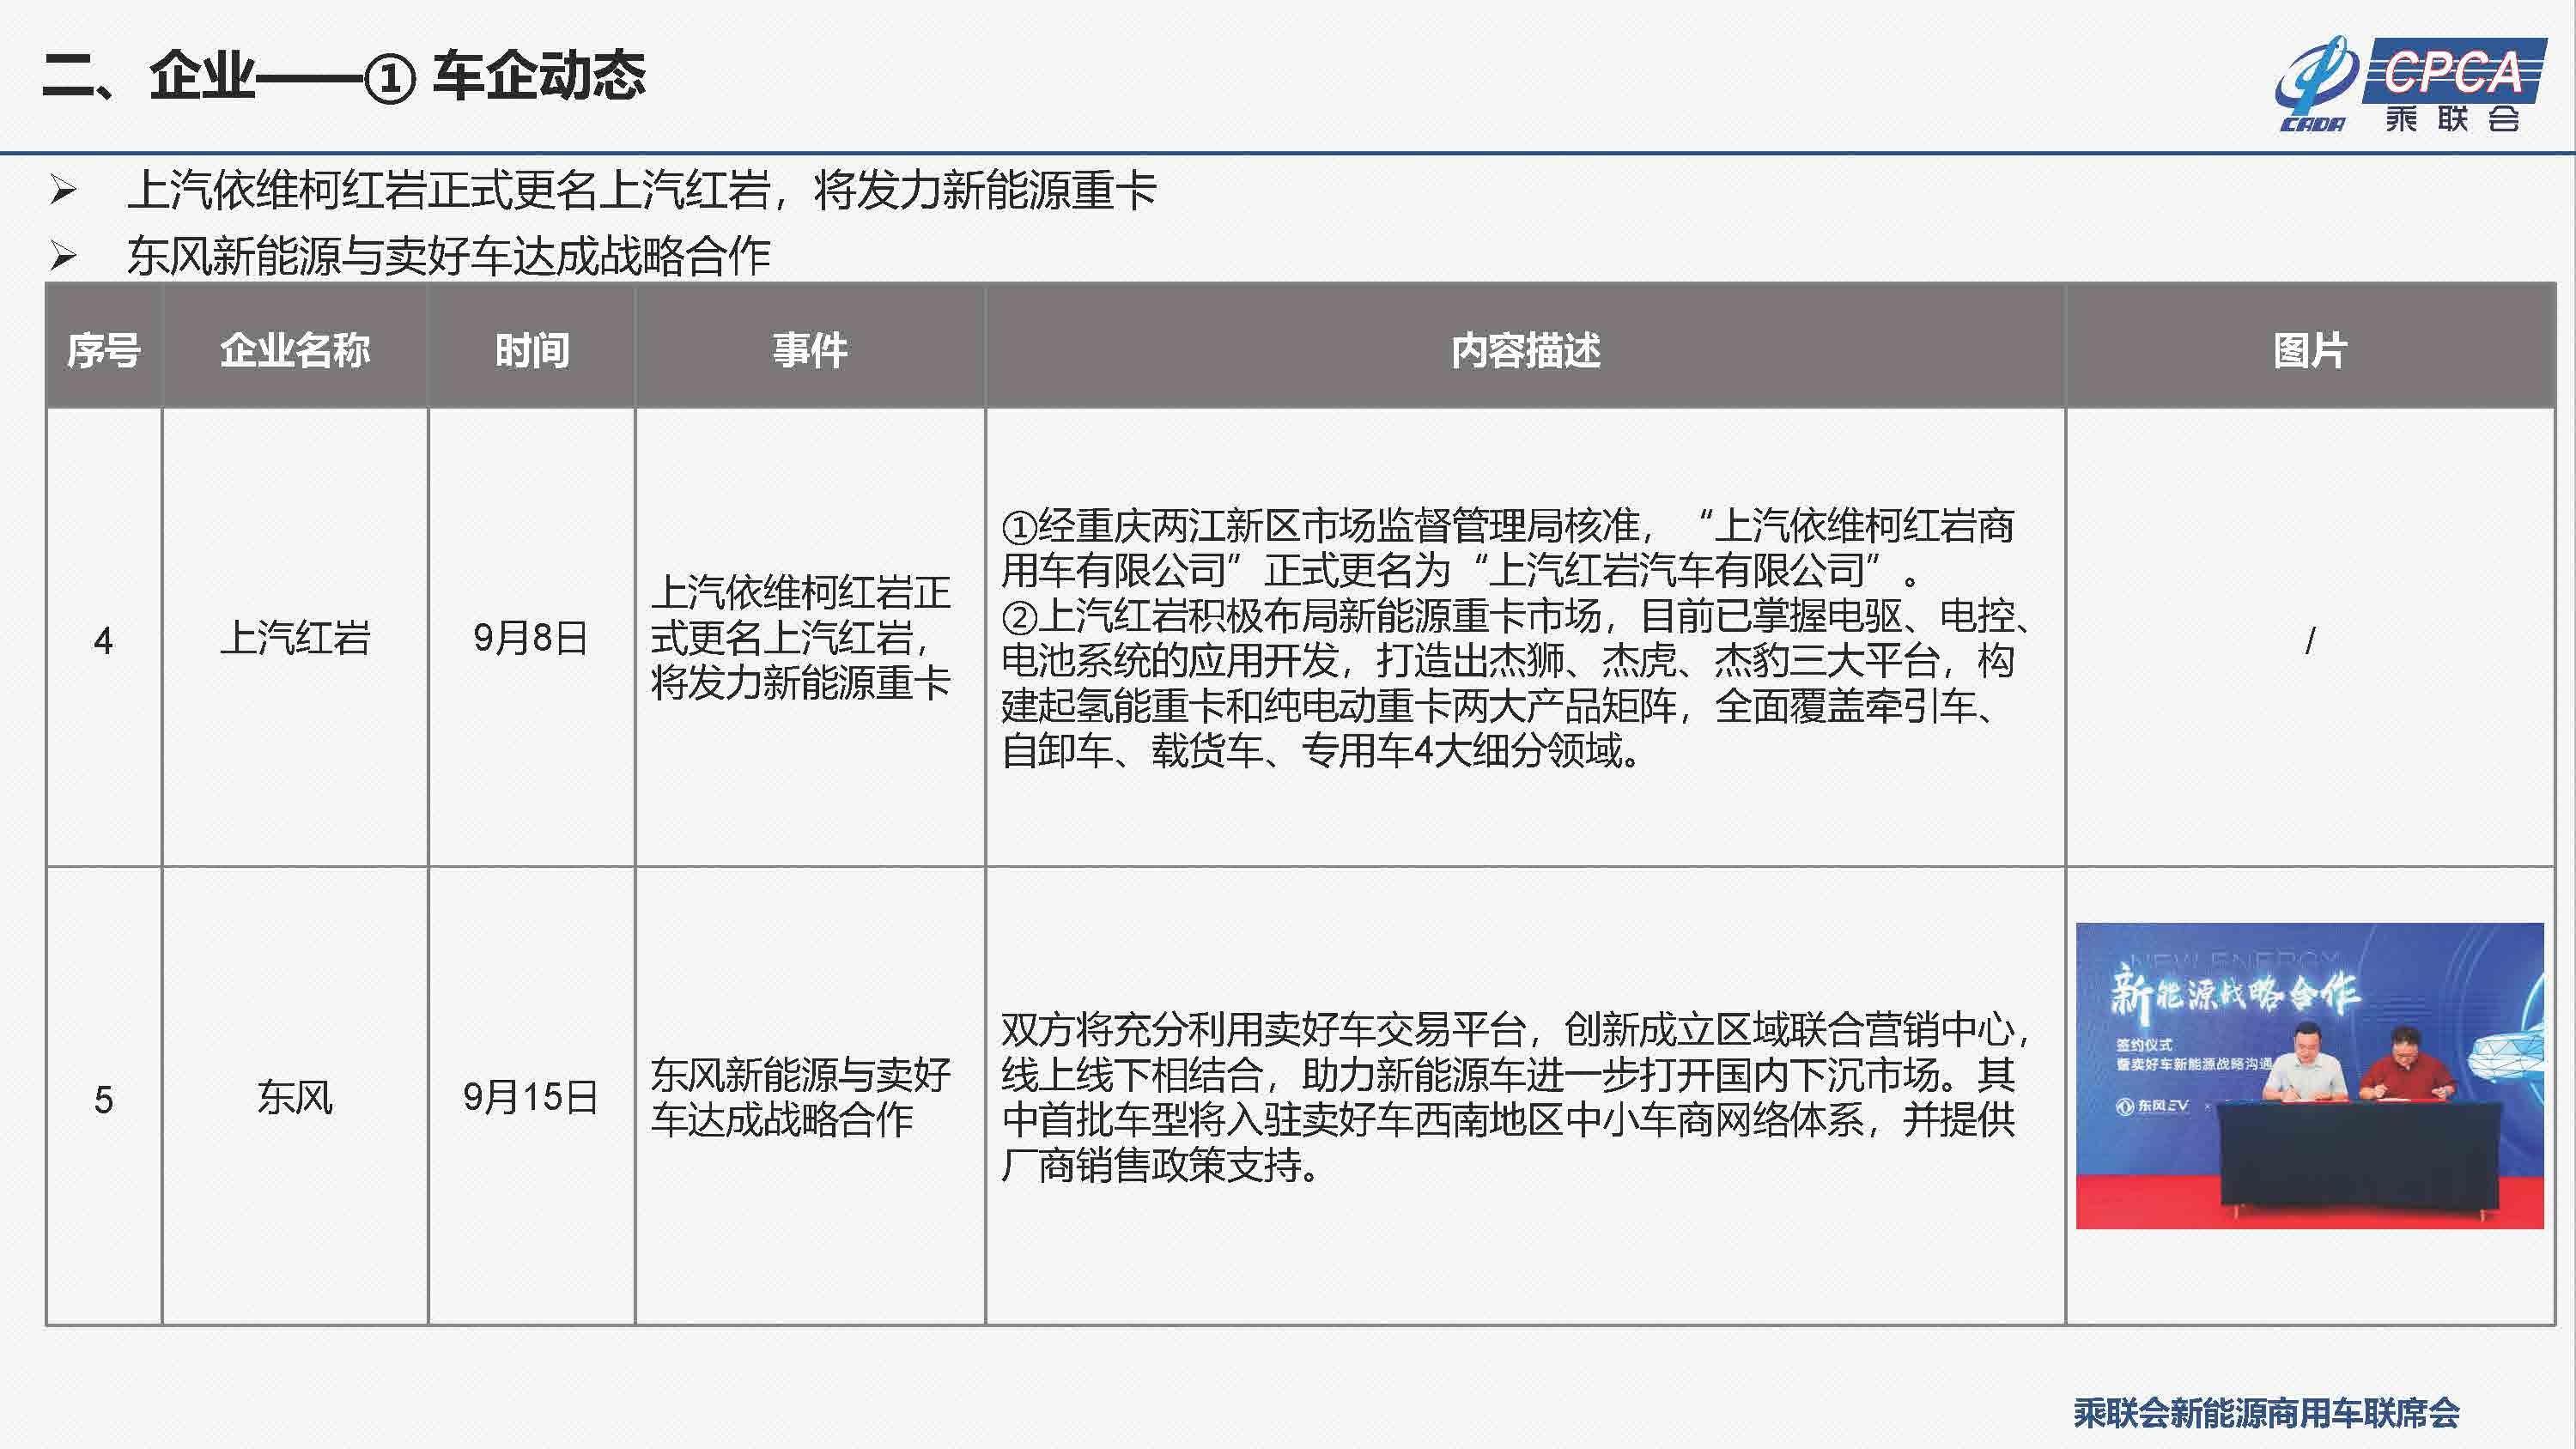Click the slide title 二、企业——① 车企动态
The width and height of the screenshot is (2576, 1449).
(x=345, y=76)
